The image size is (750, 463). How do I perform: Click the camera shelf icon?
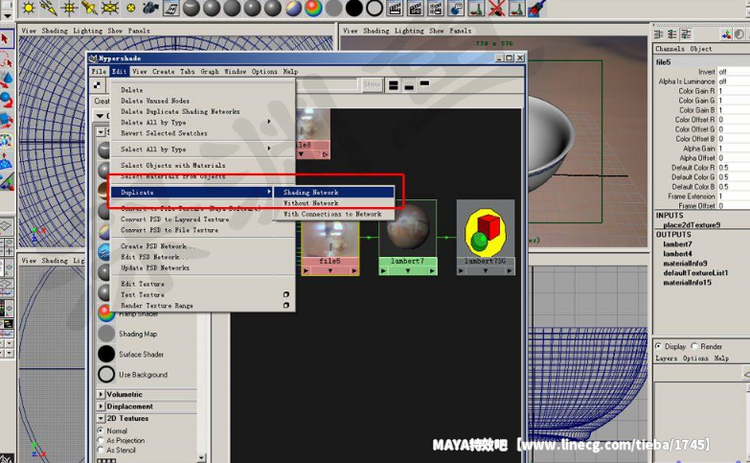pyautogui.click(x=151, y=7)
